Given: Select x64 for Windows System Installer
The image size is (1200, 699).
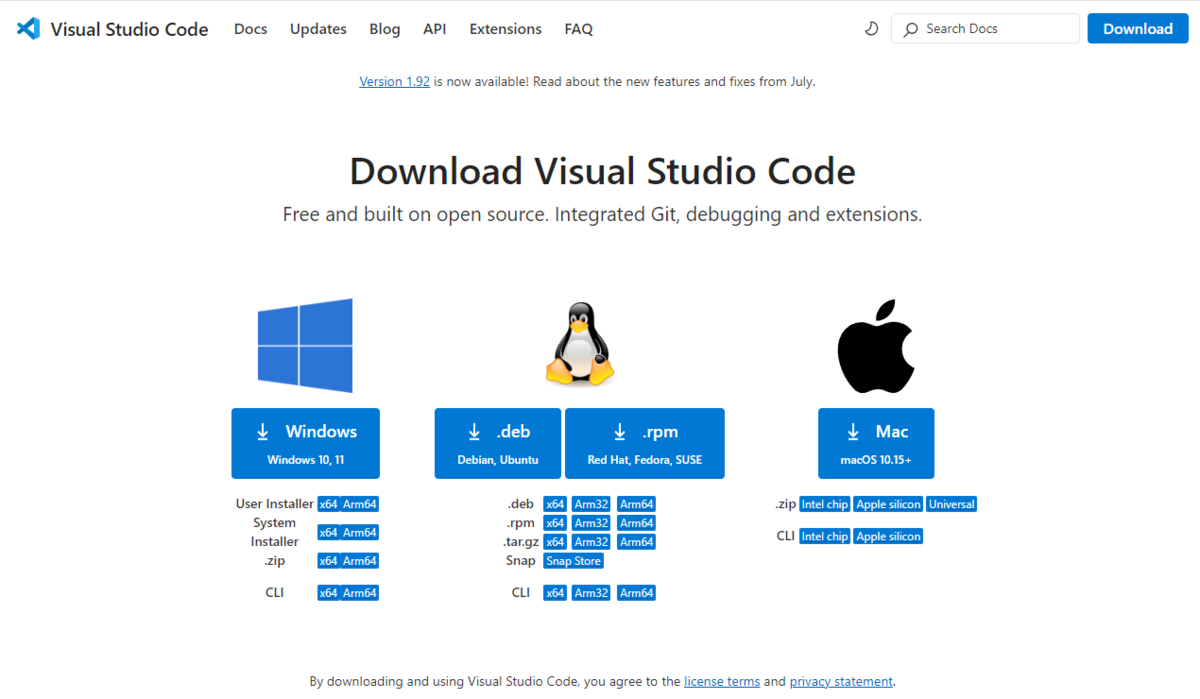Looking at the screenshot, I should pos(329,533).
